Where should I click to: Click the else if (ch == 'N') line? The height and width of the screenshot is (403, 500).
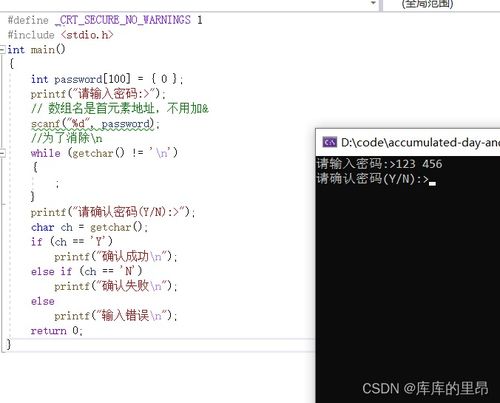coord(87,271)
